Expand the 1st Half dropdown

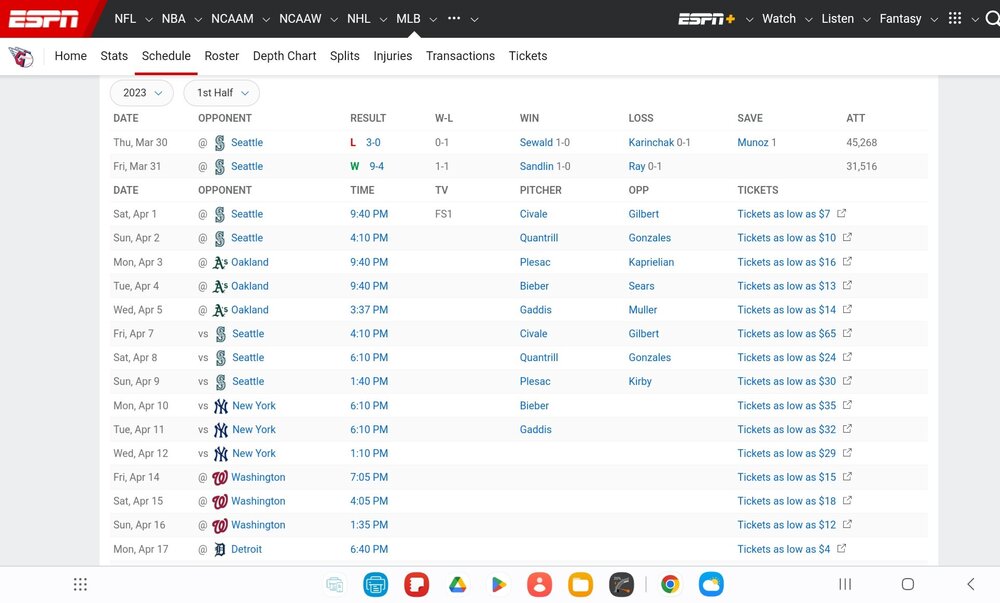coord(221,93)
